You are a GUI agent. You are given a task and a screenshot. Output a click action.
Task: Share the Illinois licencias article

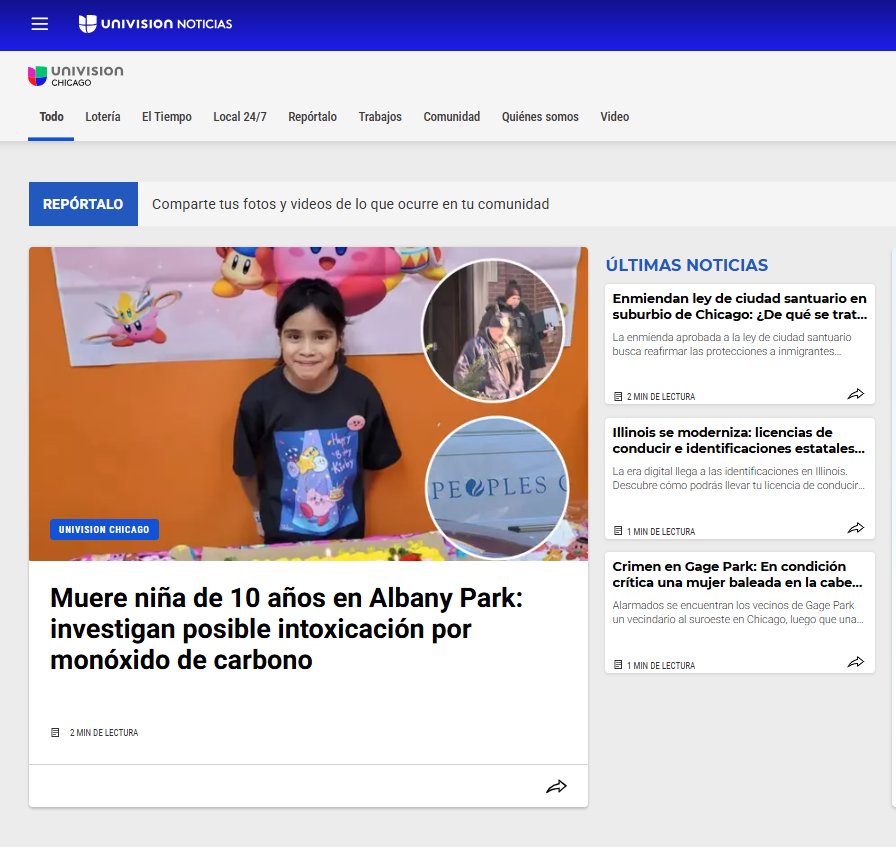(x=855, y=528)
